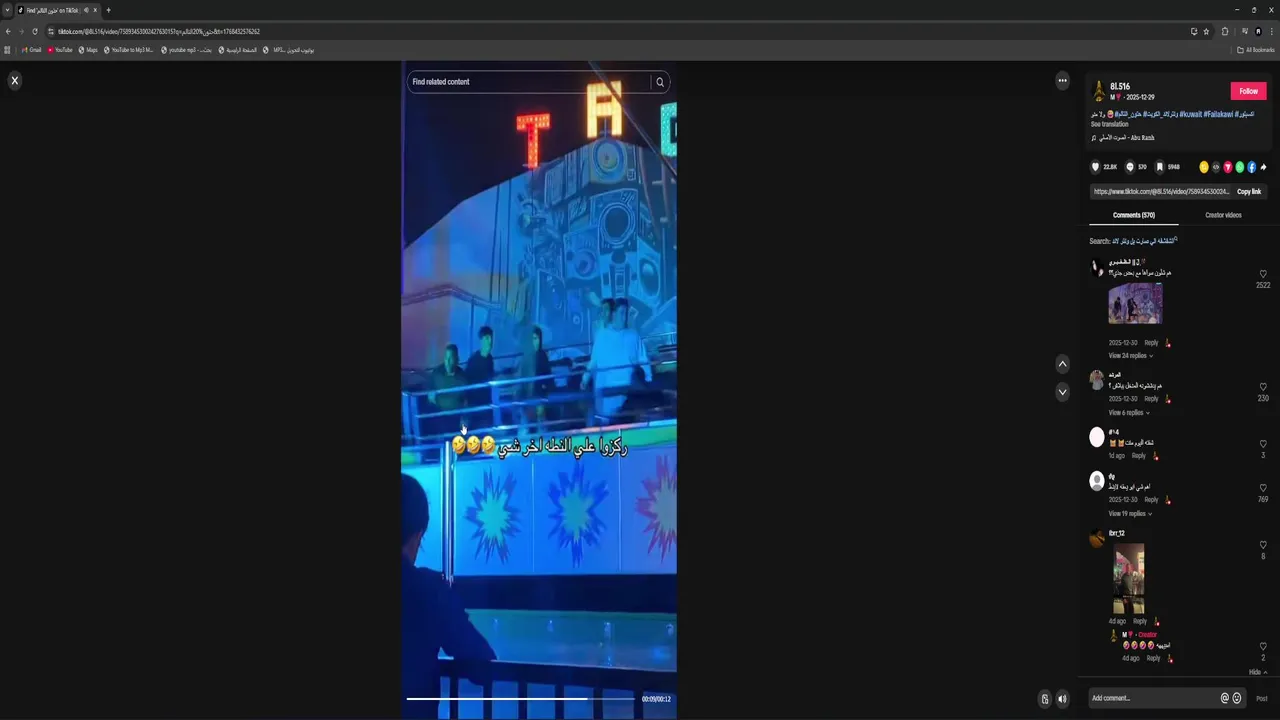Follow the 8L516 account
Viewport: 1280px width, 720px height.
[x=1248, y=91]
